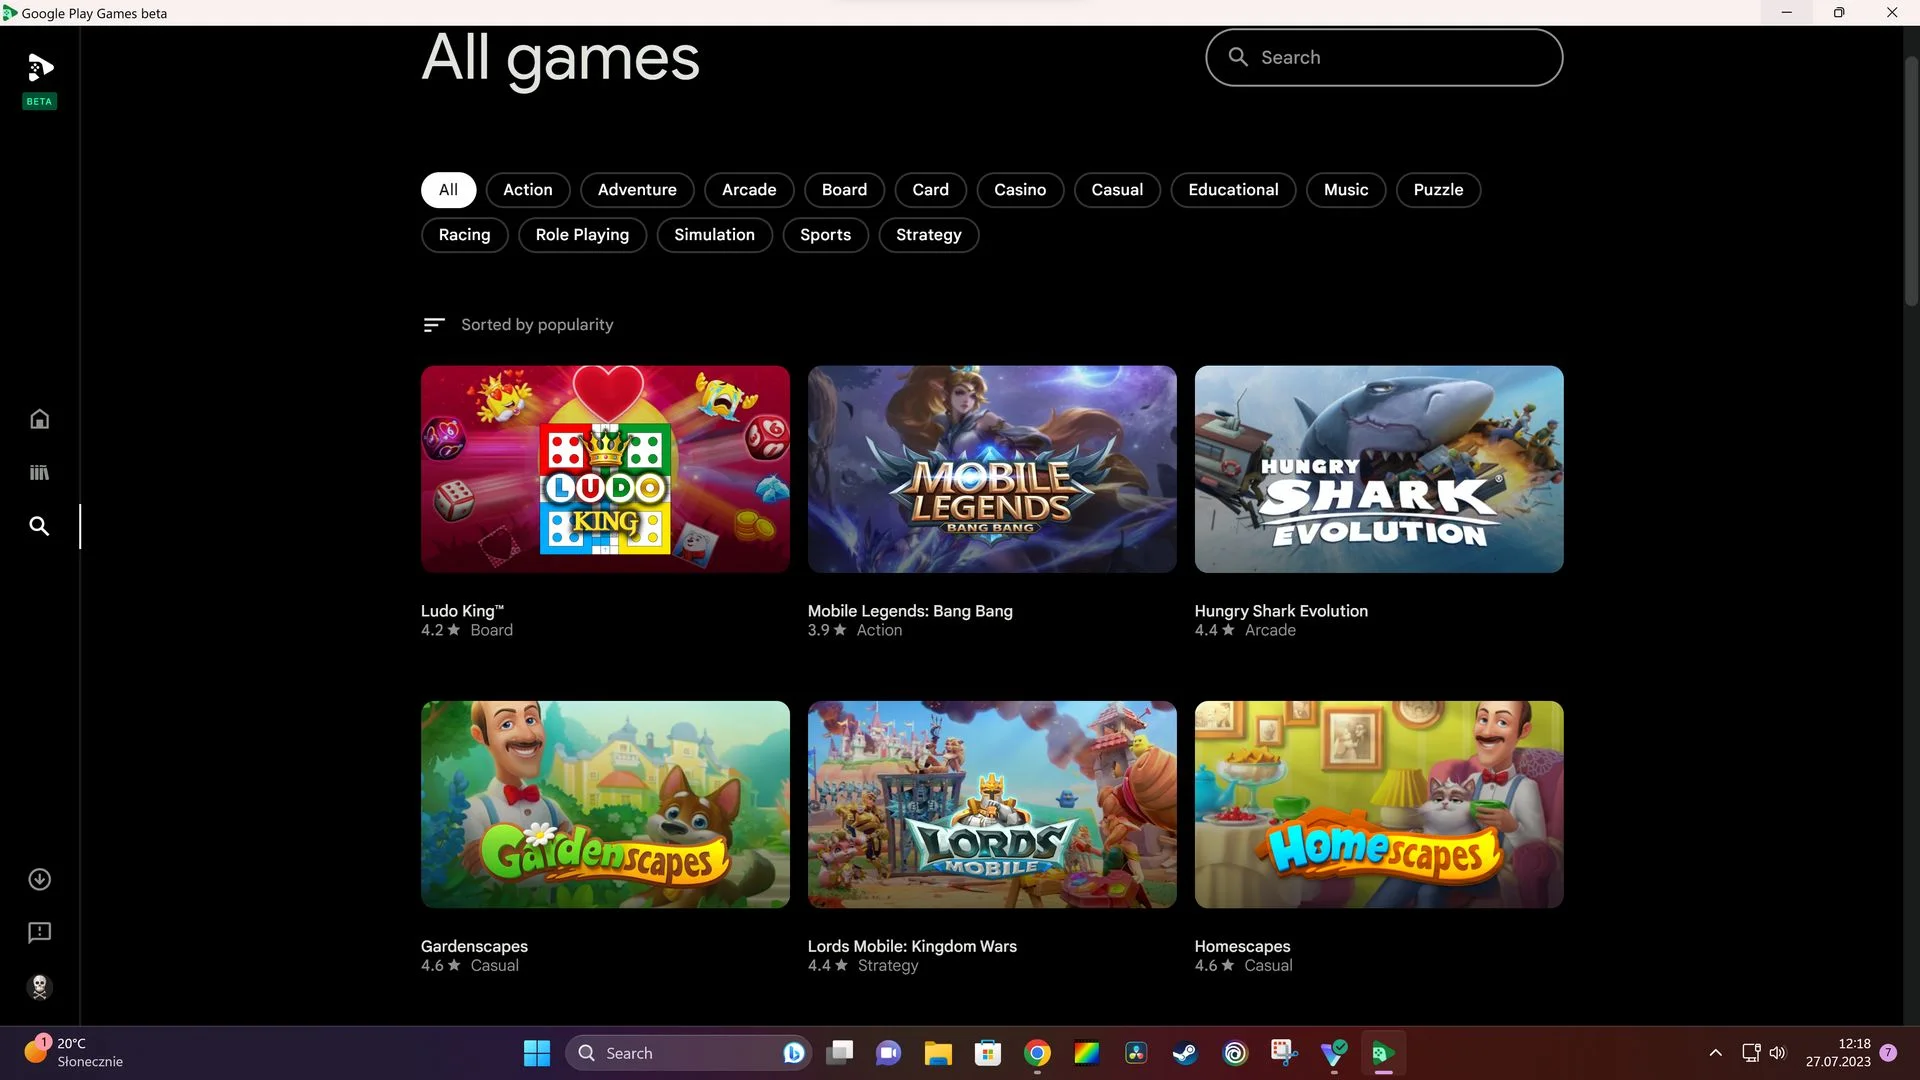Click the Lords Mobile: Kingdom Wars title
The height and width of the screenshot is (1080, 1920).
point(912,946)
